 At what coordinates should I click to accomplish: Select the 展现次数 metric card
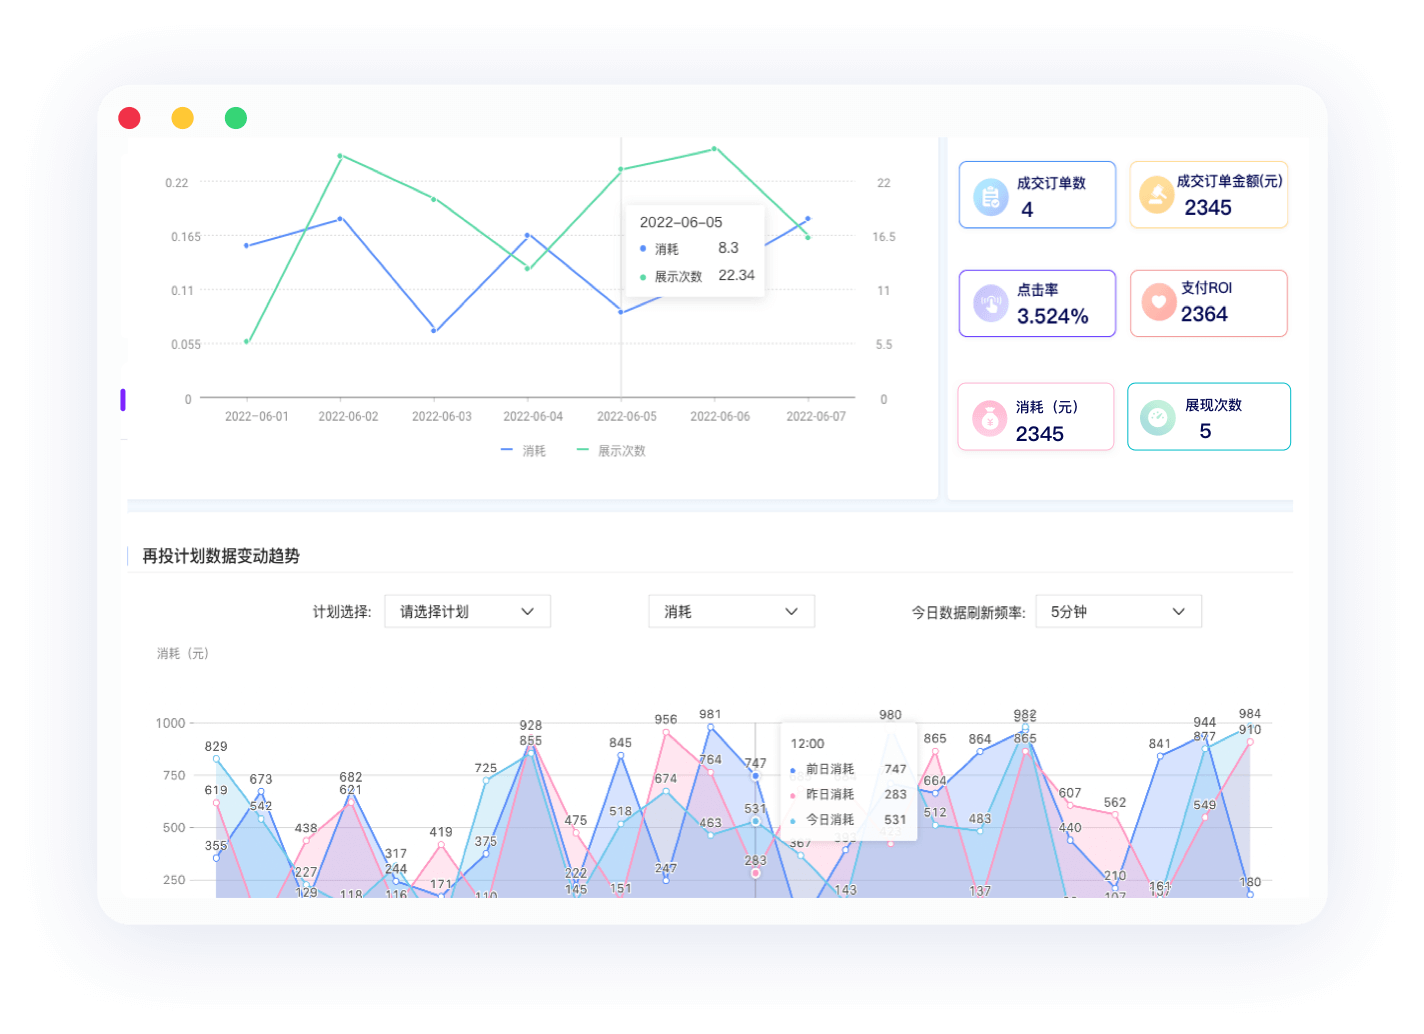[1208, 417]
